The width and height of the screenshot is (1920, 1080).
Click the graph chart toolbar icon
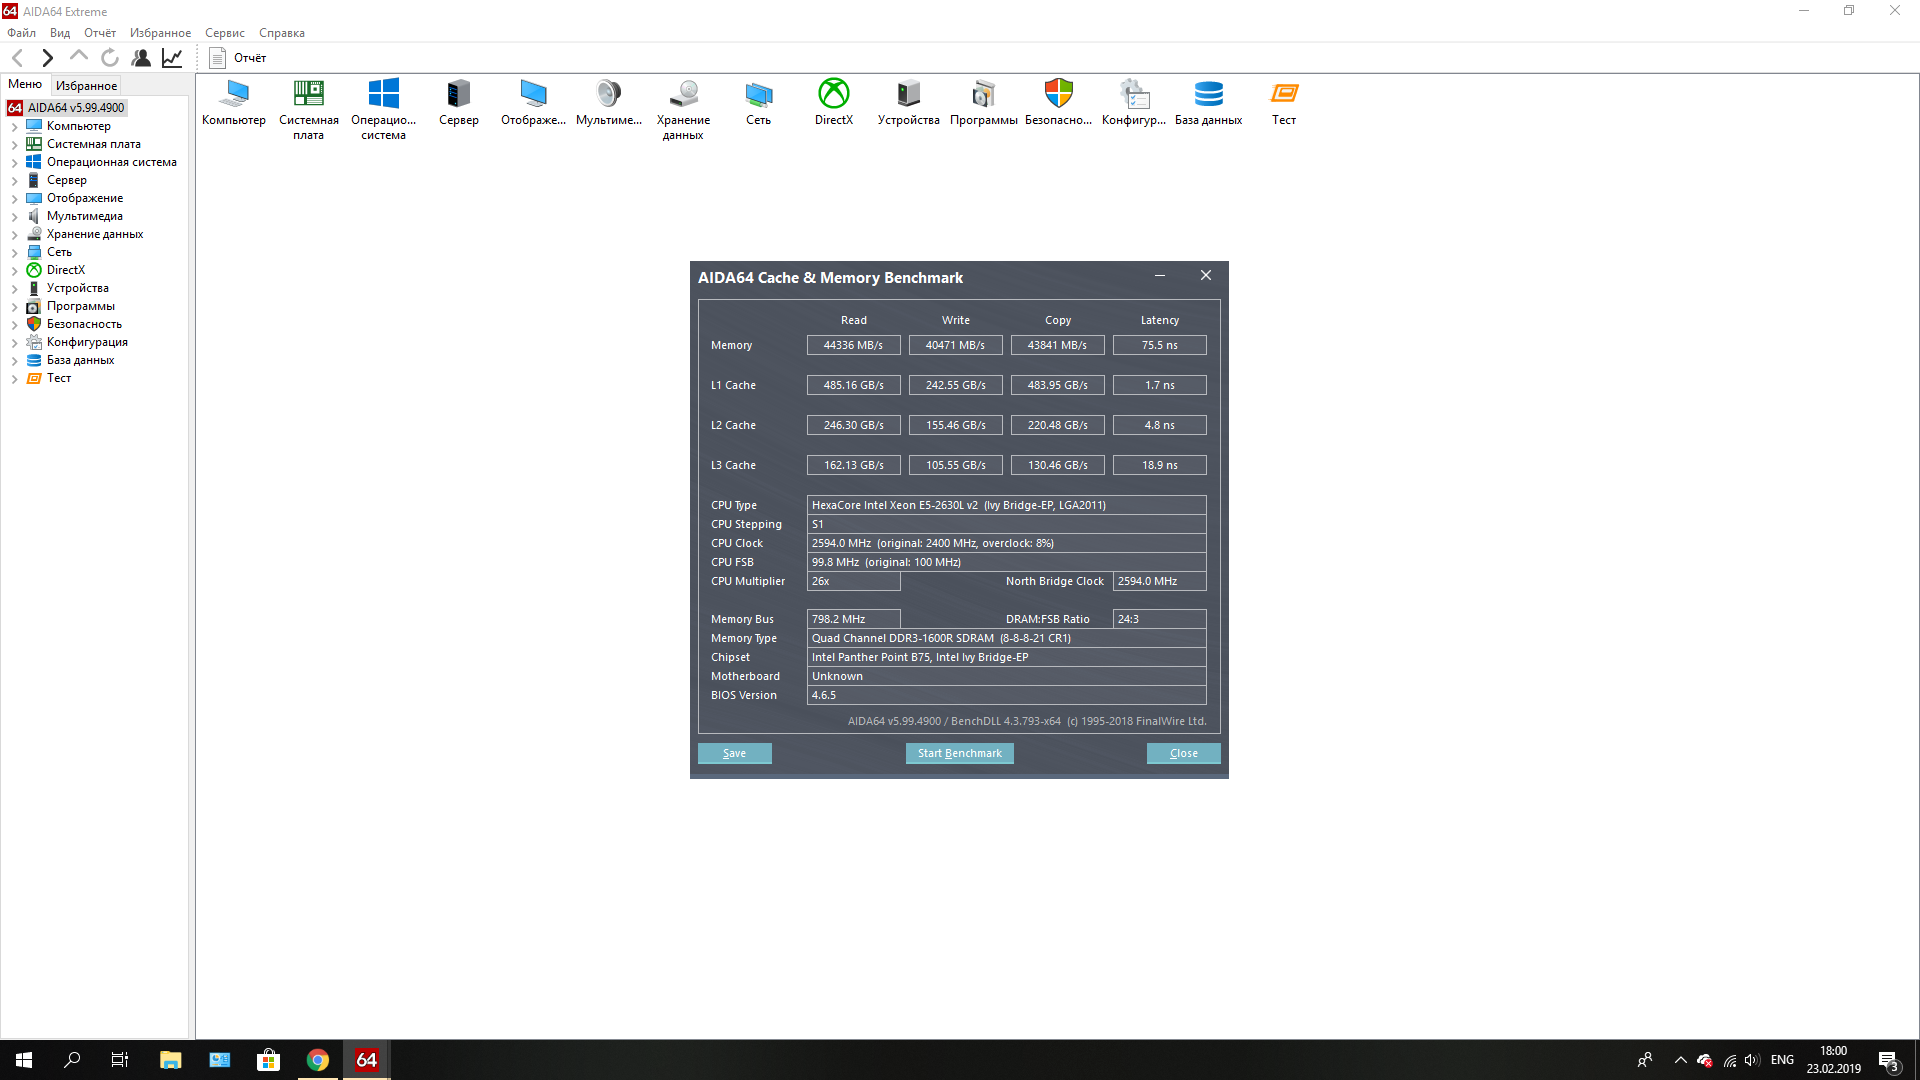point(172,58)
